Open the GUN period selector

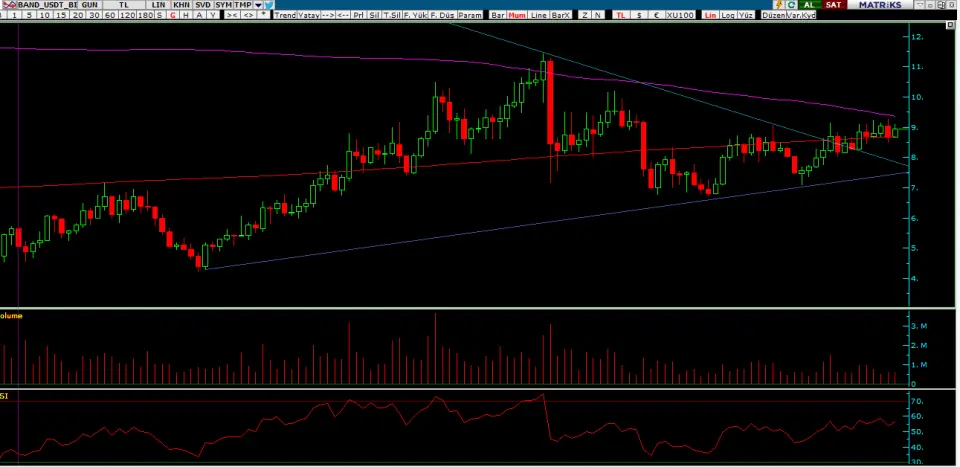(89, 5)
